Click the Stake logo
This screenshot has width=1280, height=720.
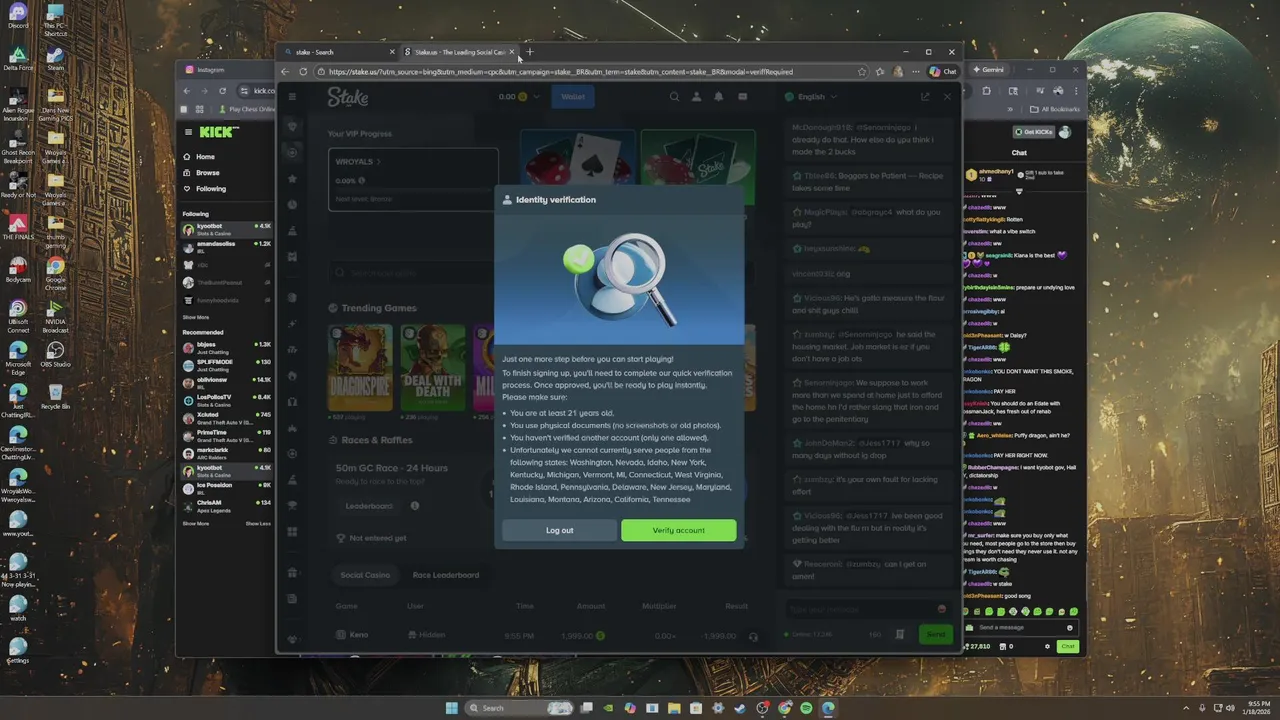point(348,97)
